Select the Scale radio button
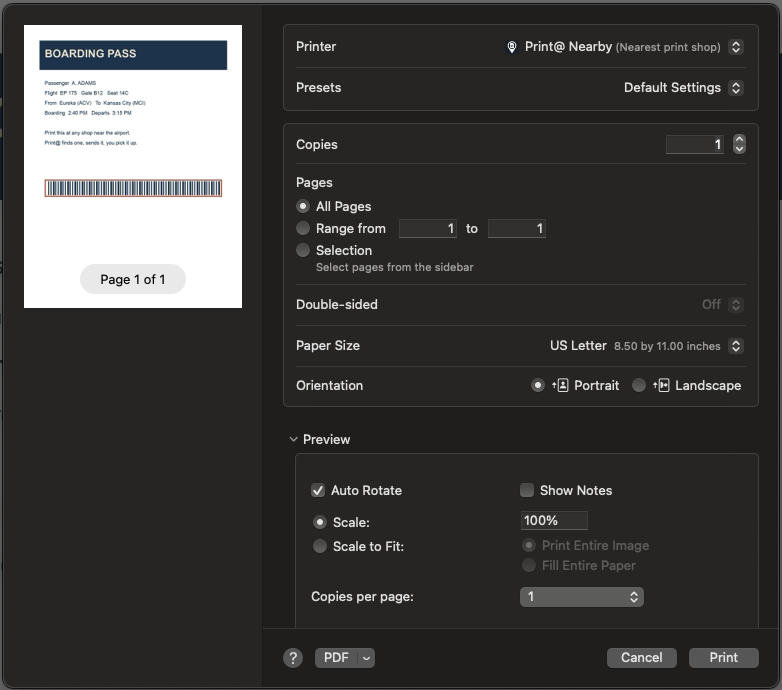The height and width of the screenshot is (690, 782). [320, 522]
